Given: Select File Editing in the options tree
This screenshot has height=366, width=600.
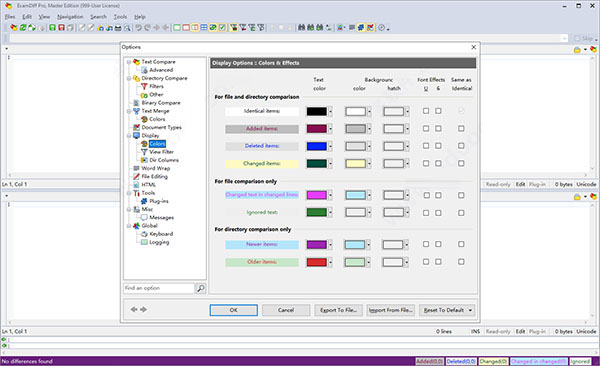Looking at the screenshot, I should (x=155, y=176).
